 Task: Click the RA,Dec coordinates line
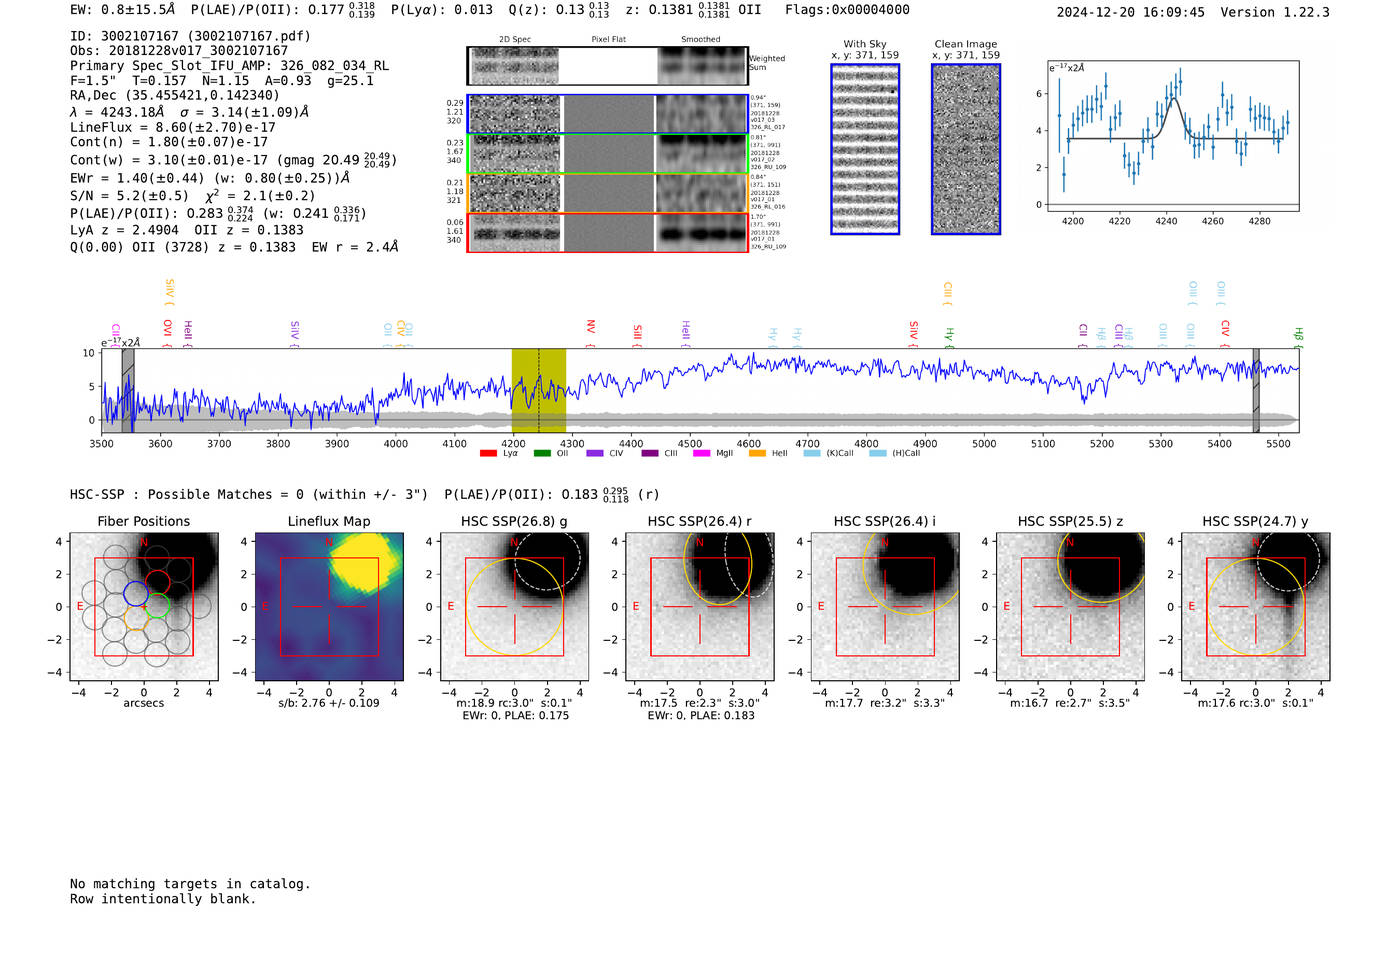(x=175, y=96)
